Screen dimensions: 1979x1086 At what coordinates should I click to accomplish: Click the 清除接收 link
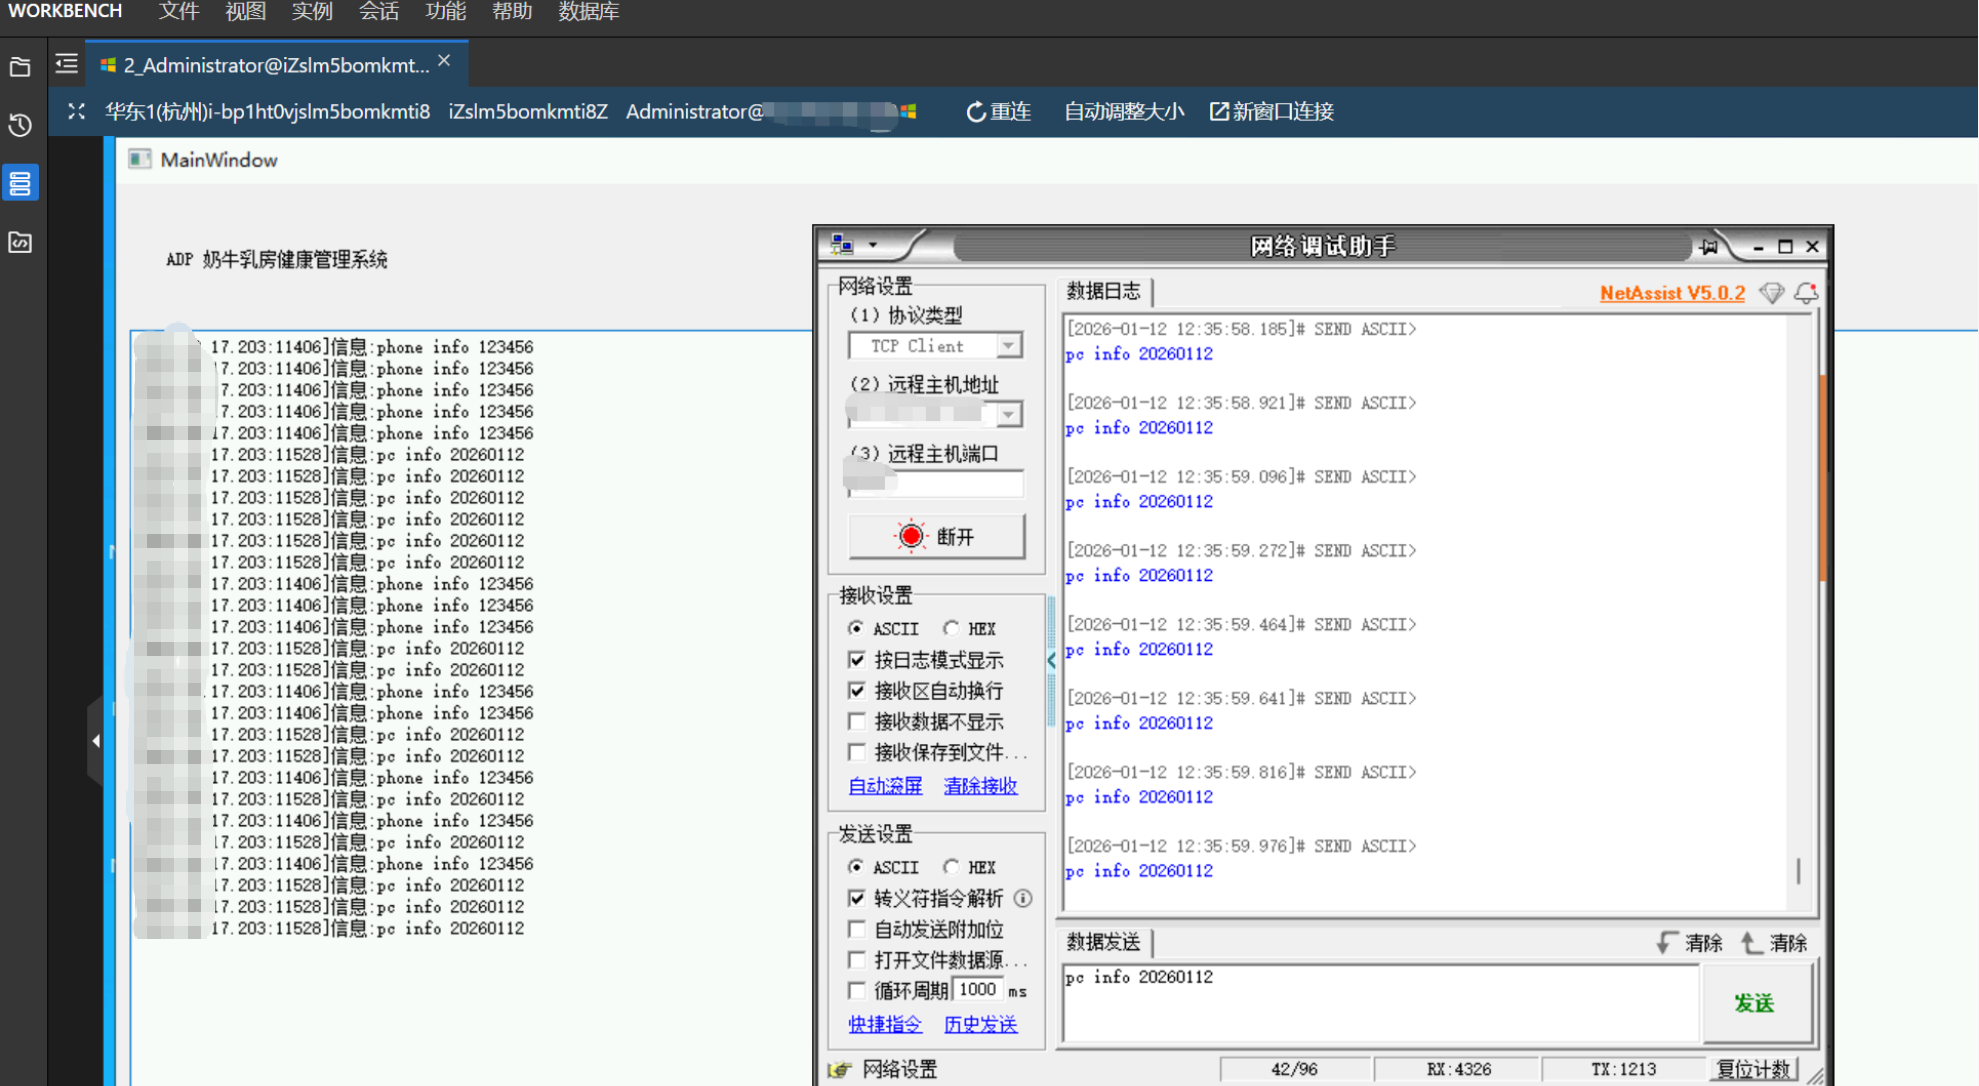click(980, 786)
